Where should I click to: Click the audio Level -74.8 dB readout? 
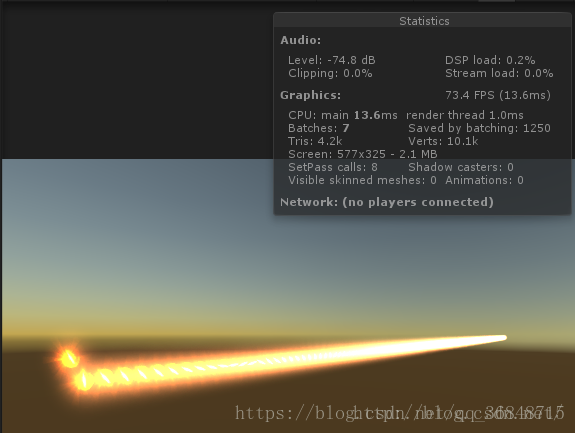pyautogui.click(x=332, y=60)
